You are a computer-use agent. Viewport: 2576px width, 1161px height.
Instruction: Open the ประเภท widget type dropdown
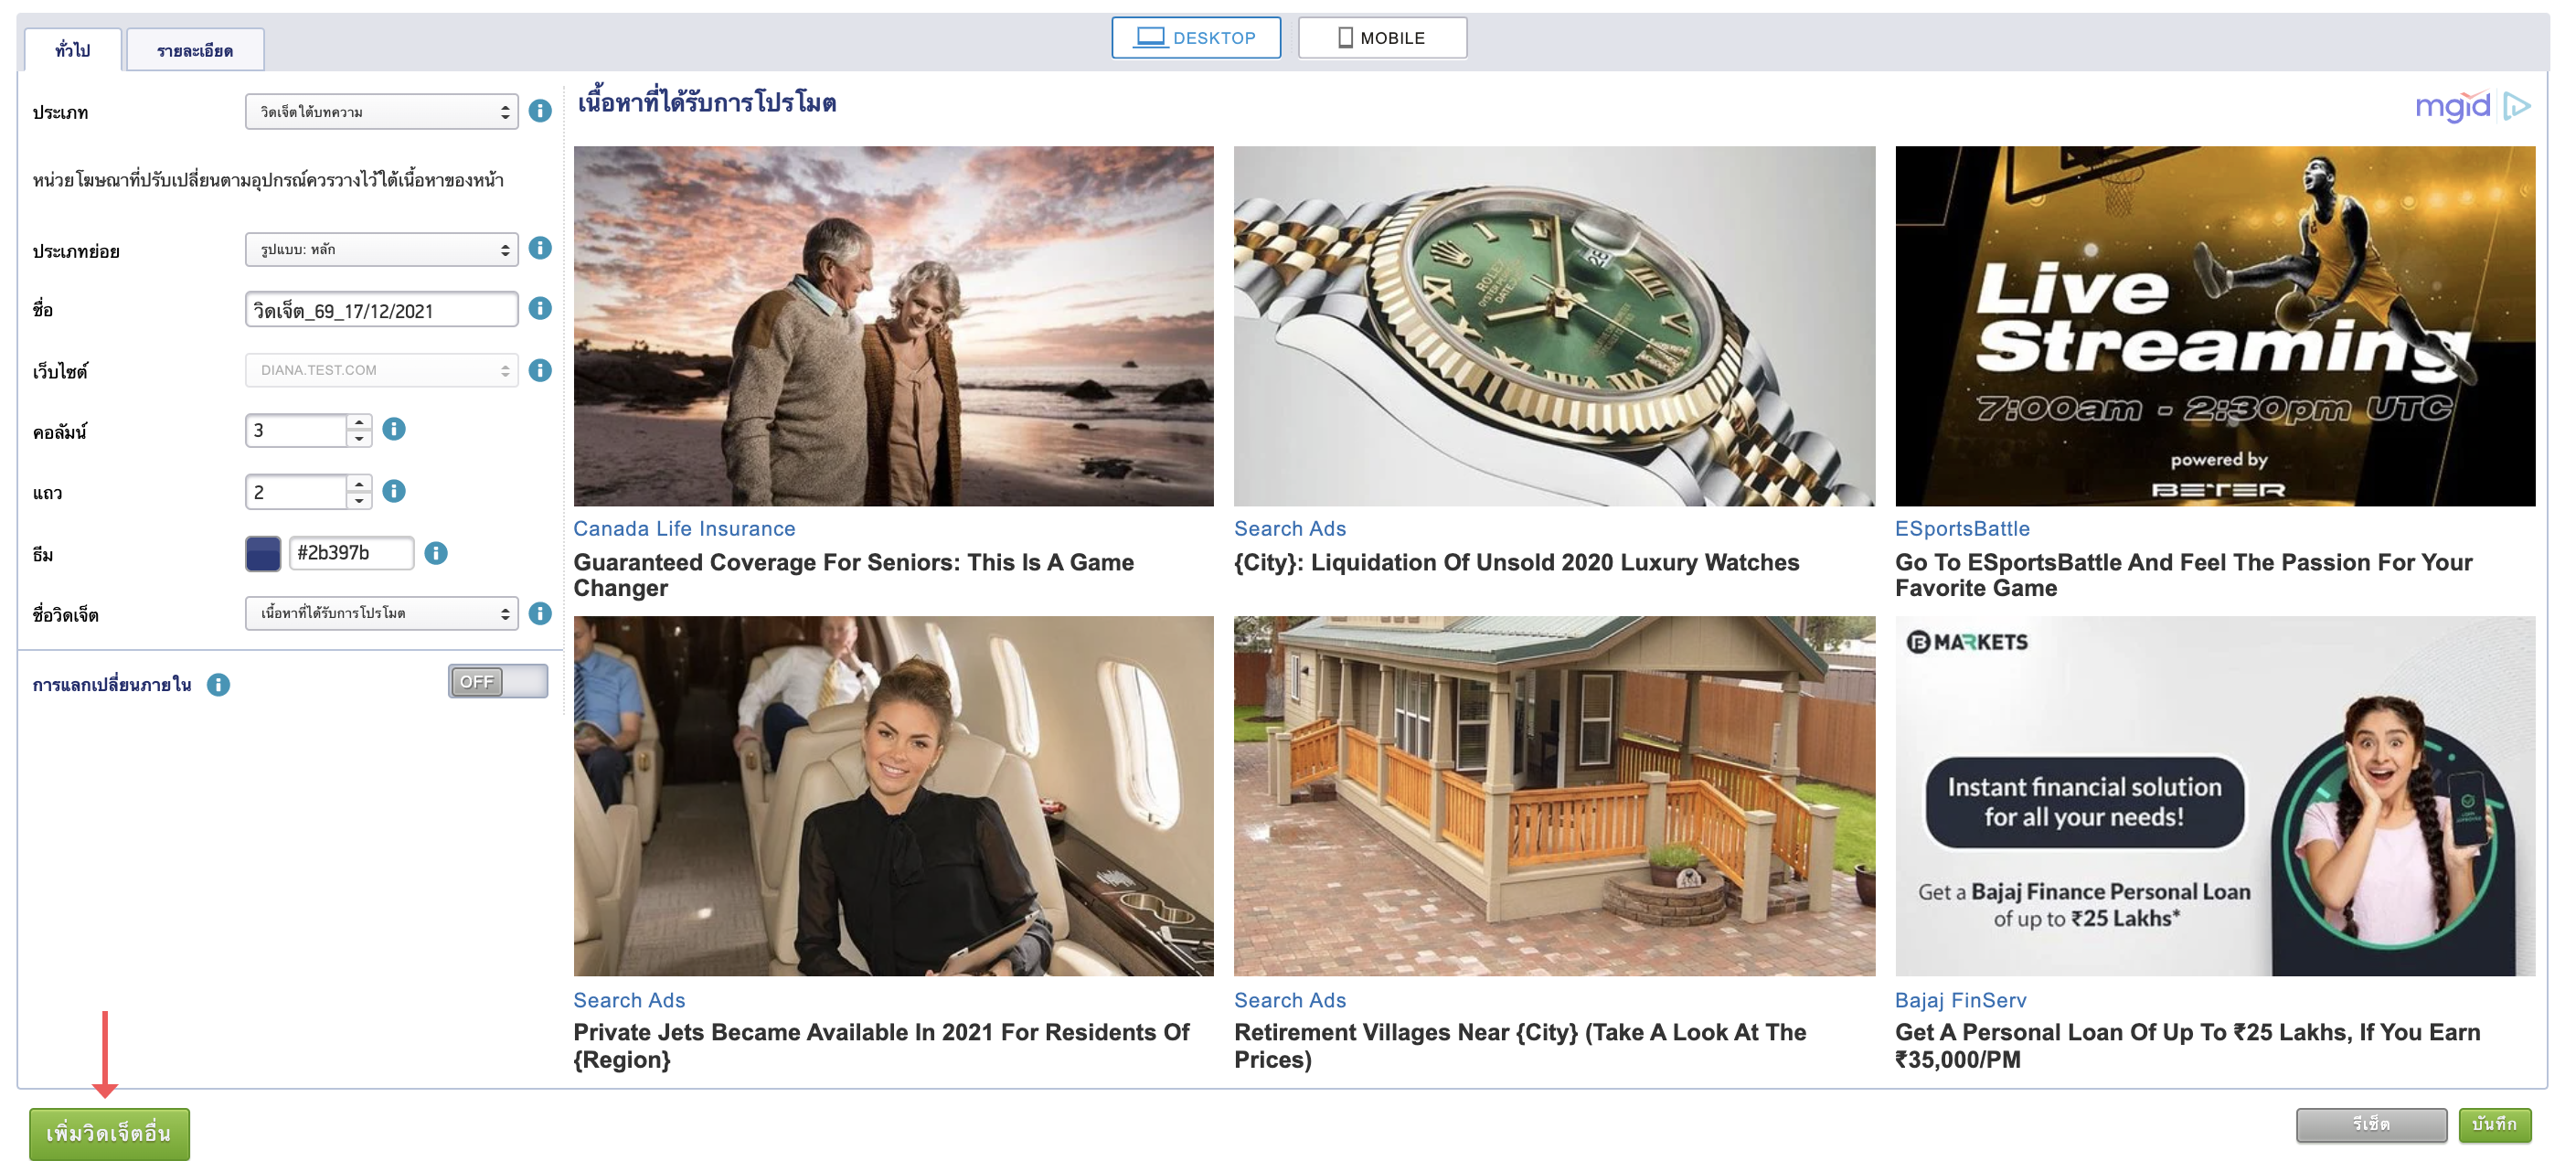click(x=381, y=111)
